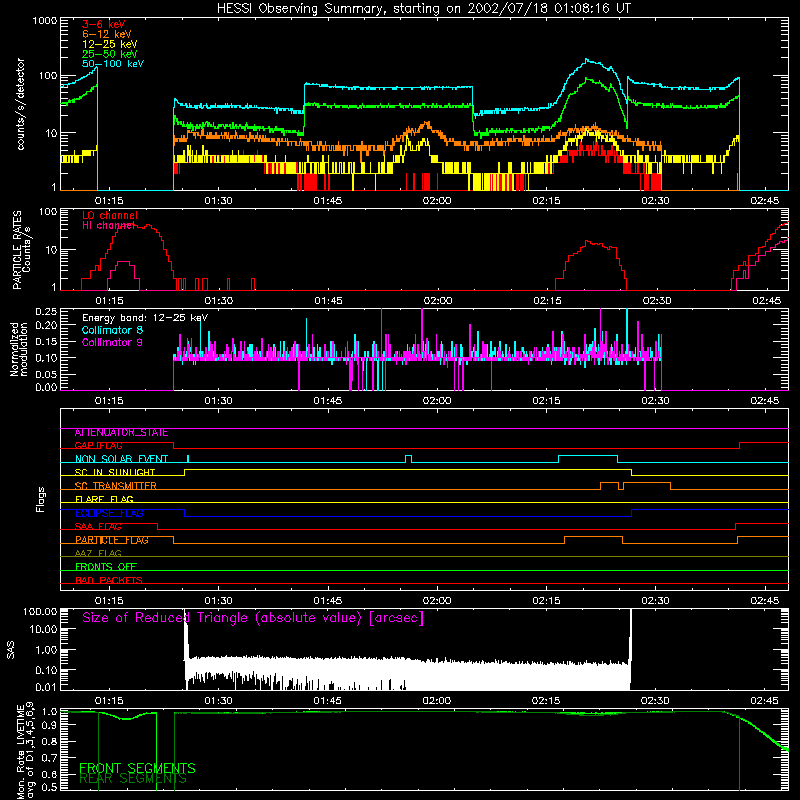The image size is (800, 800).
Task: Select the PARTICLE_FLAG label
Action: pos(112,540)
